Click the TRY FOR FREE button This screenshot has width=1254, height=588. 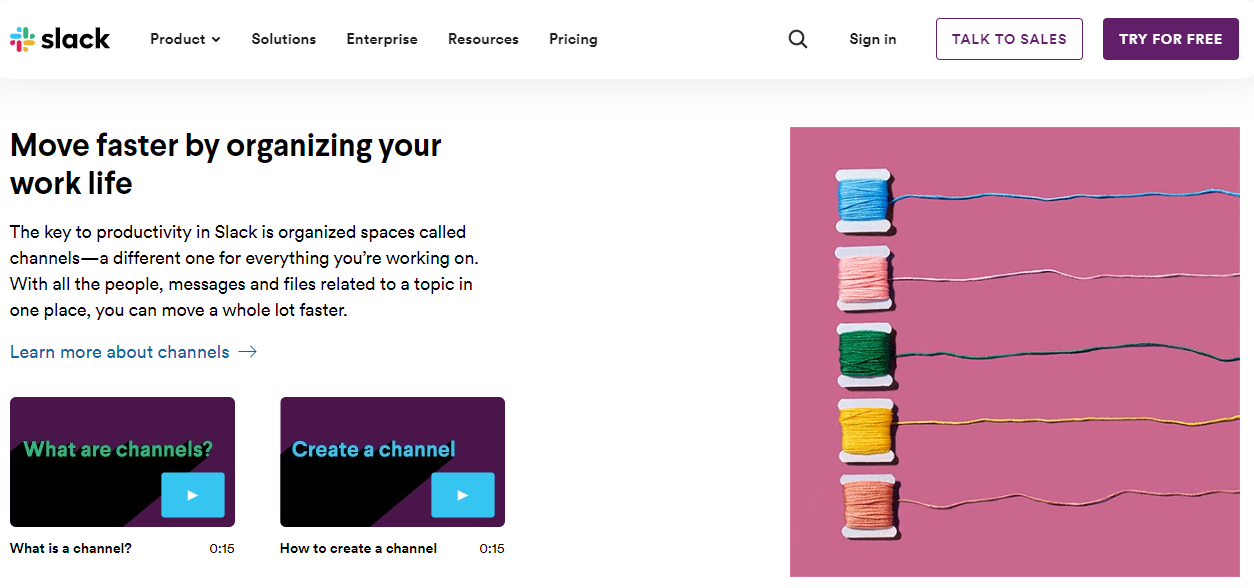point(1171,39)
